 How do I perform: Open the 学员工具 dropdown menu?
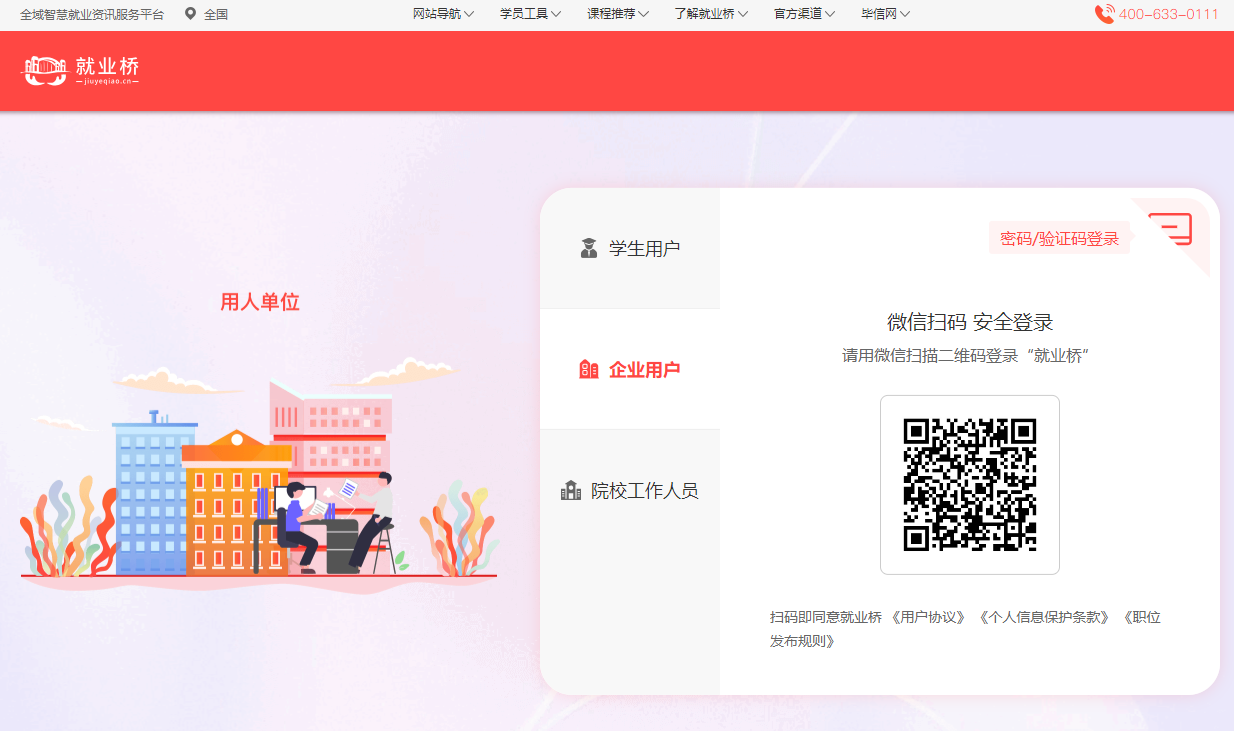(x=530, y=14)
